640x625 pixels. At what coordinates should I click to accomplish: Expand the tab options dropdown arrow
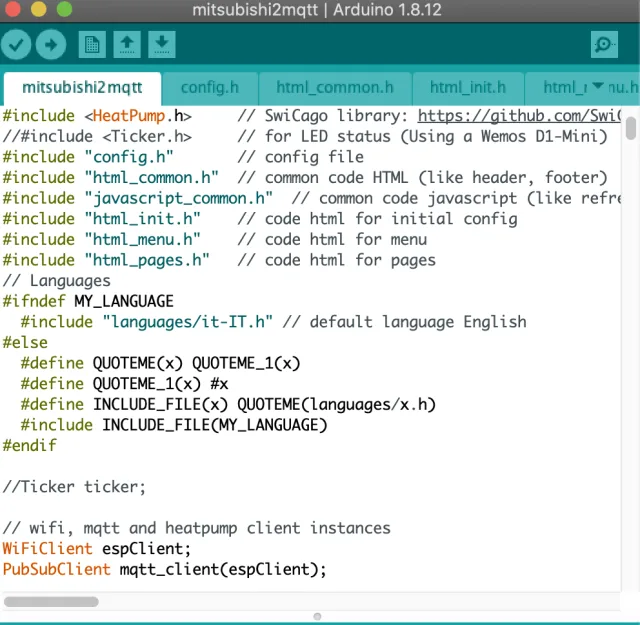pyautogui.click(x=598, y=86)
